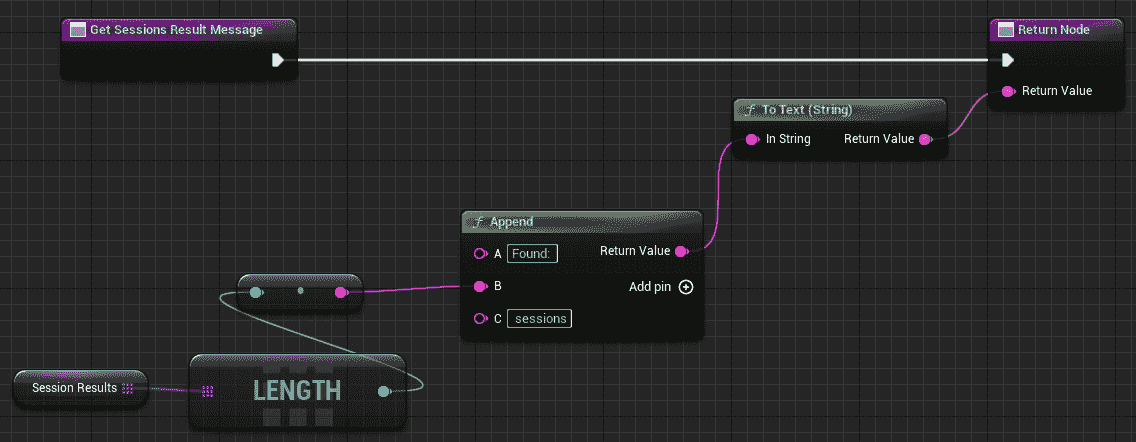Click the Return Node execution input pin
1136x442 pixels.
[1007, 60]
